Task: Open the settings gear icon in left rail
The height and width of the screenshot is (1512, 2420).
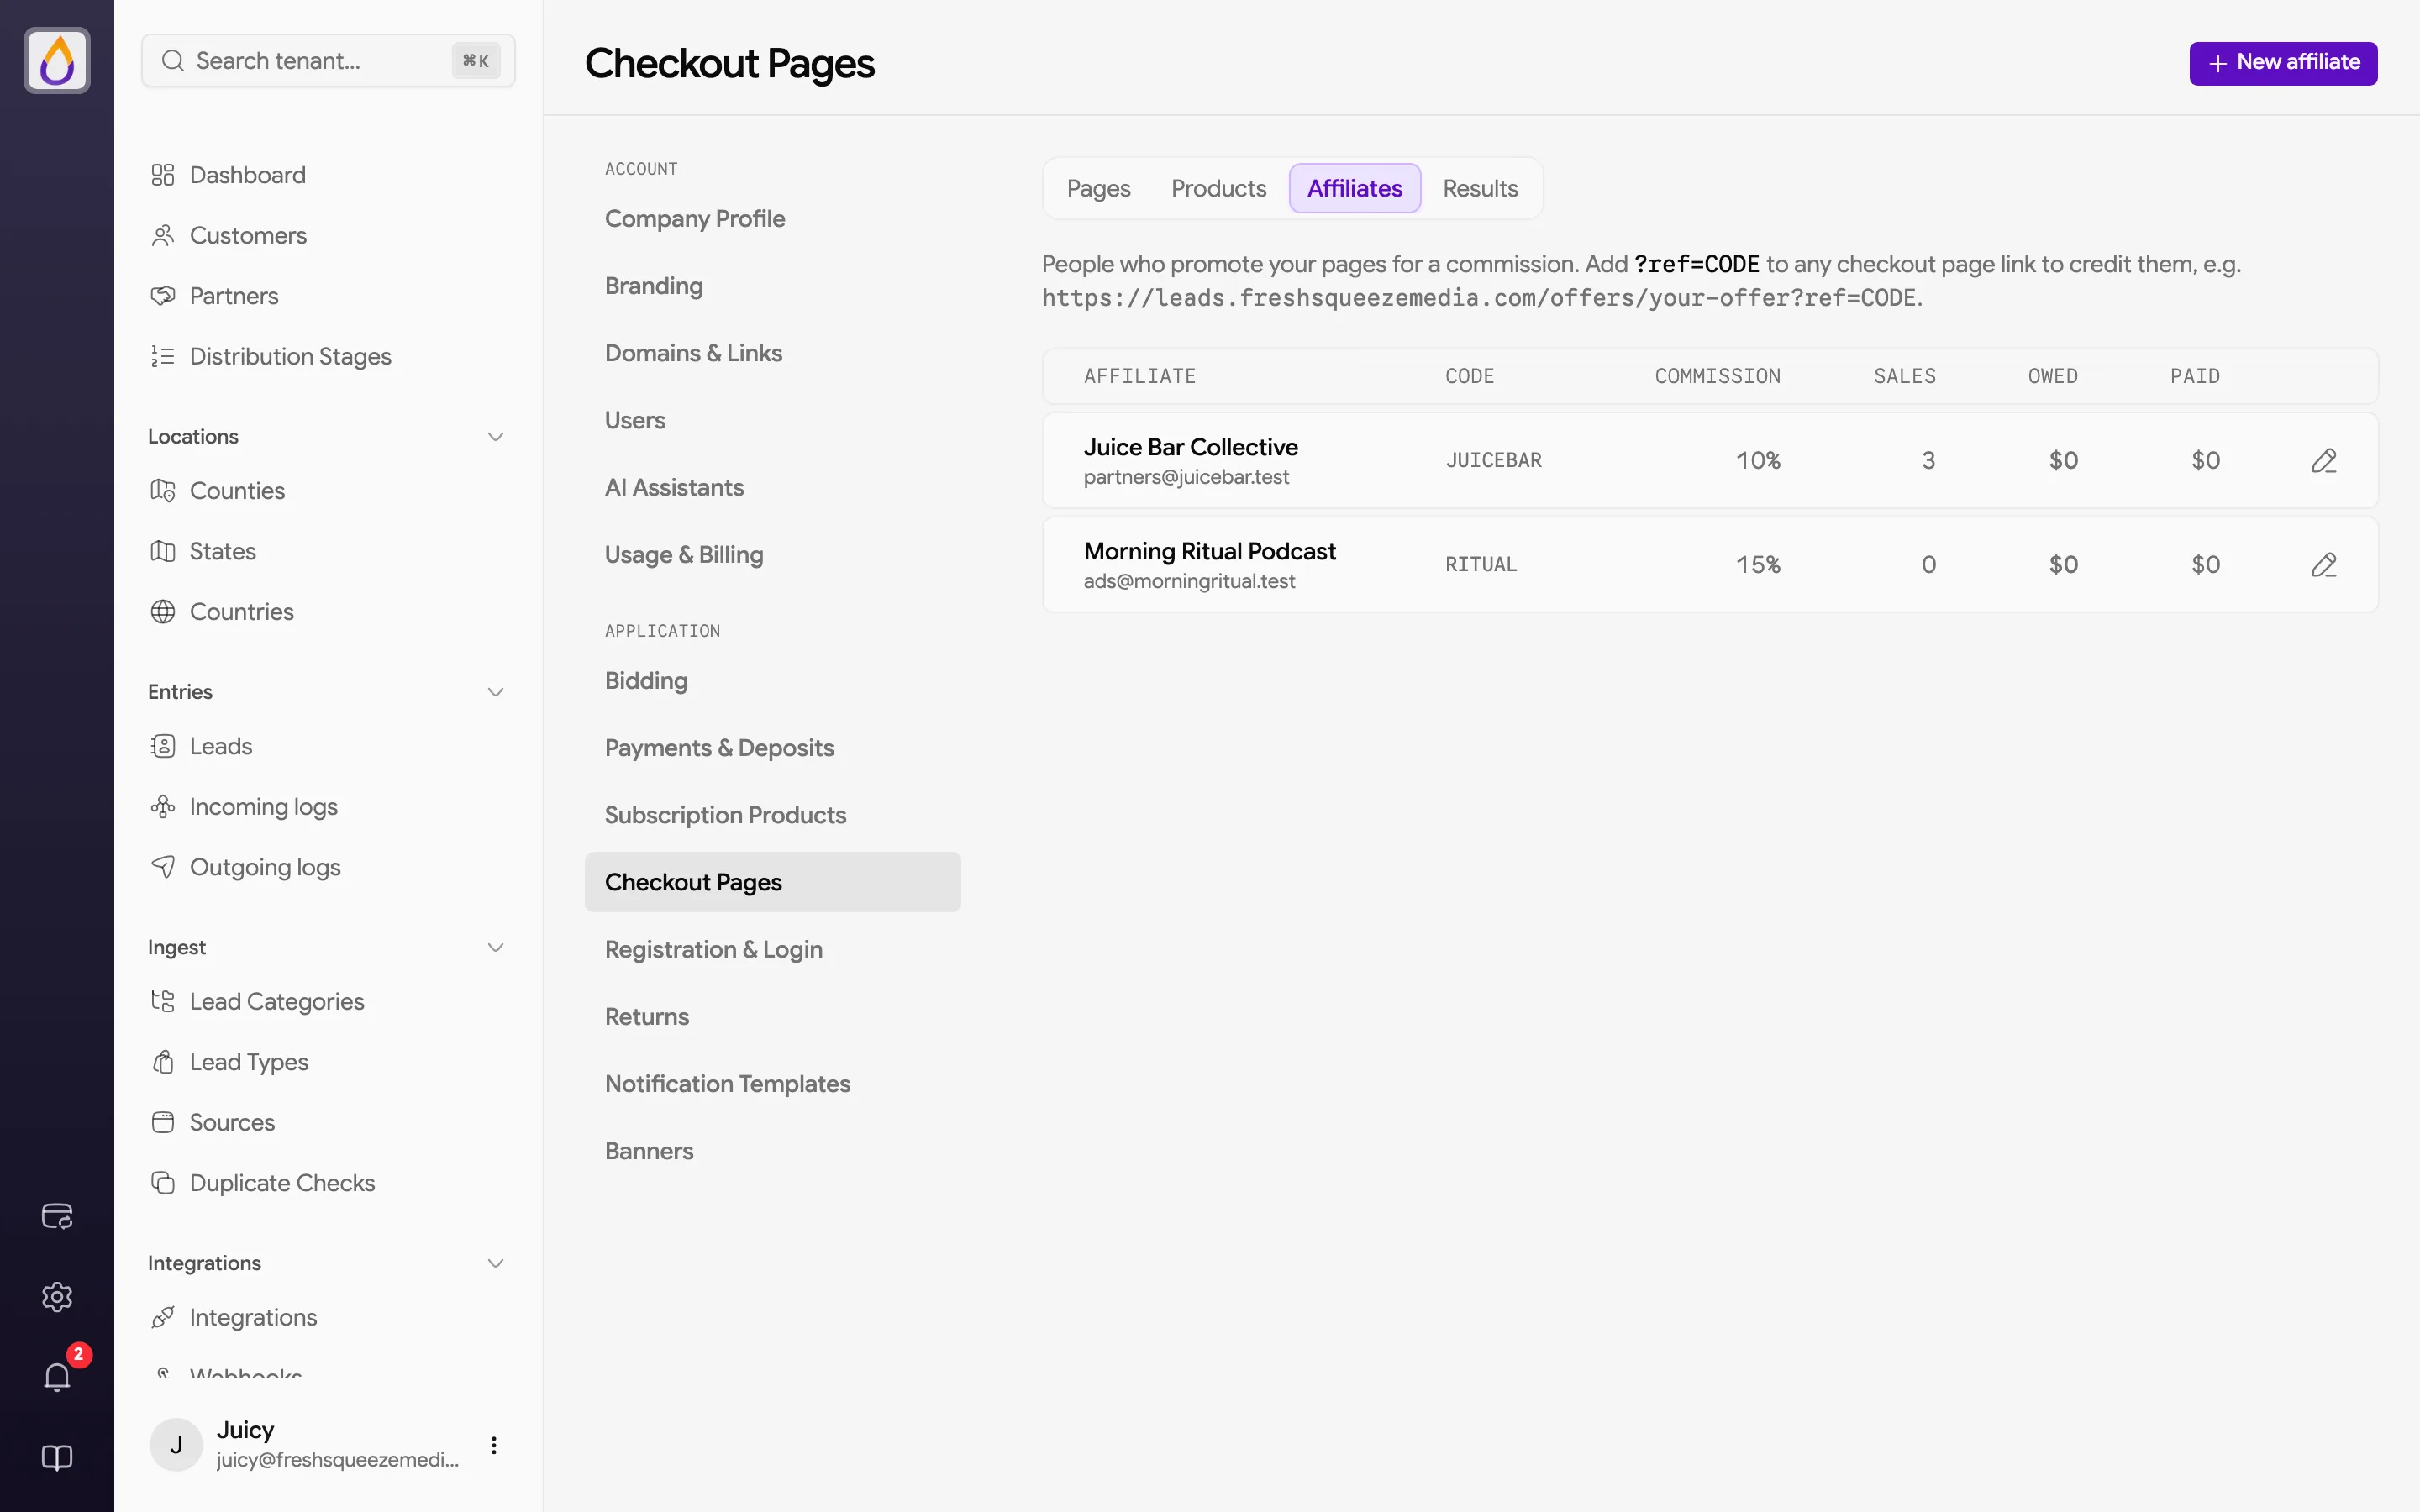Action: coord(57,1297)
